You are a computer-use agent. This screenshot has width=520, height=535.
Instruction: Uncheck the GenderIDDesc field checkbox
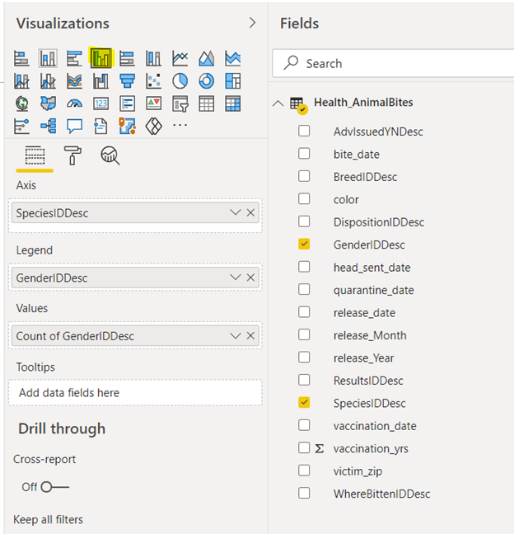coord(304,244)
